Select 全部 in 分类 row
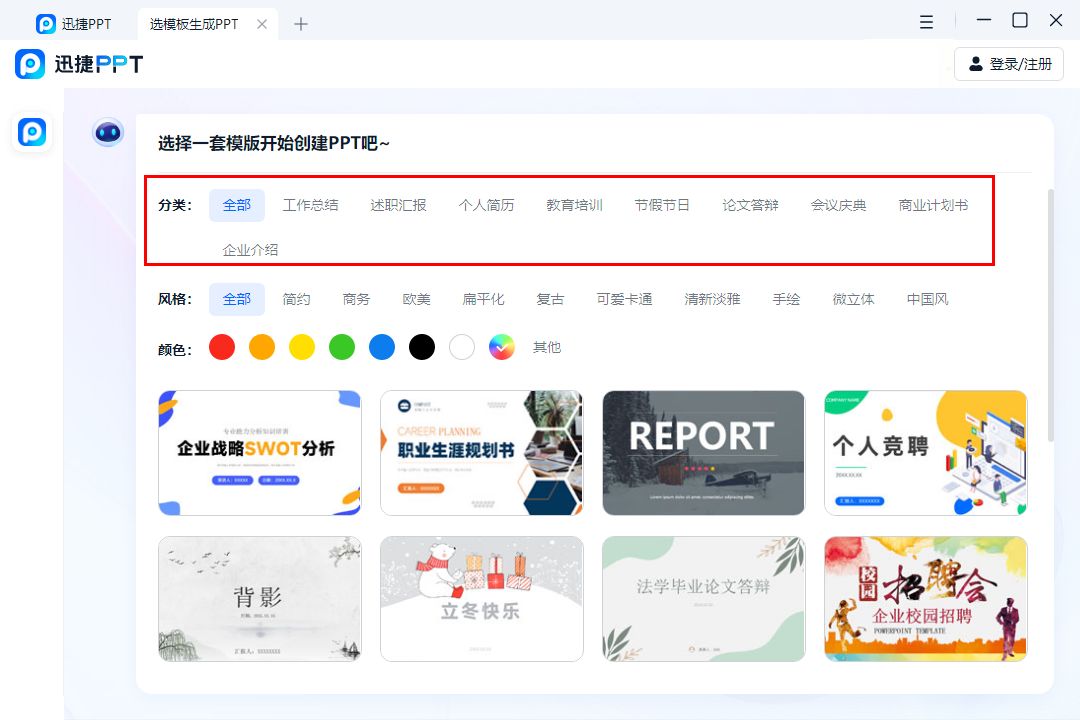 tap(237, 205)
